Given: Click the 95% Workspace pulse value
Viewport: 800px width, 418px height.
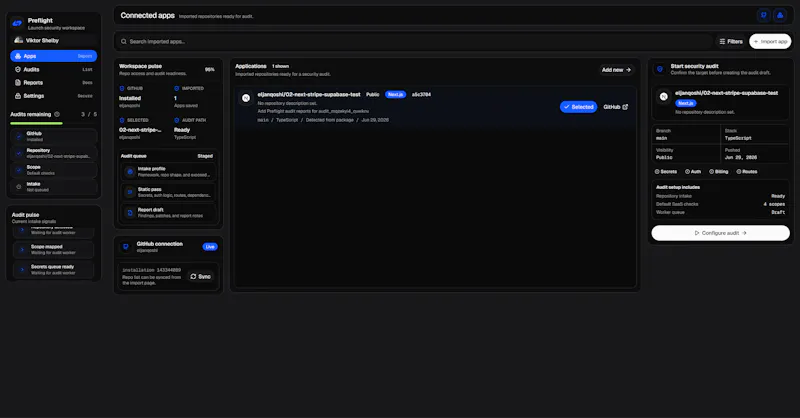Looking at the screenshot, I should click(x=210, y=69).
